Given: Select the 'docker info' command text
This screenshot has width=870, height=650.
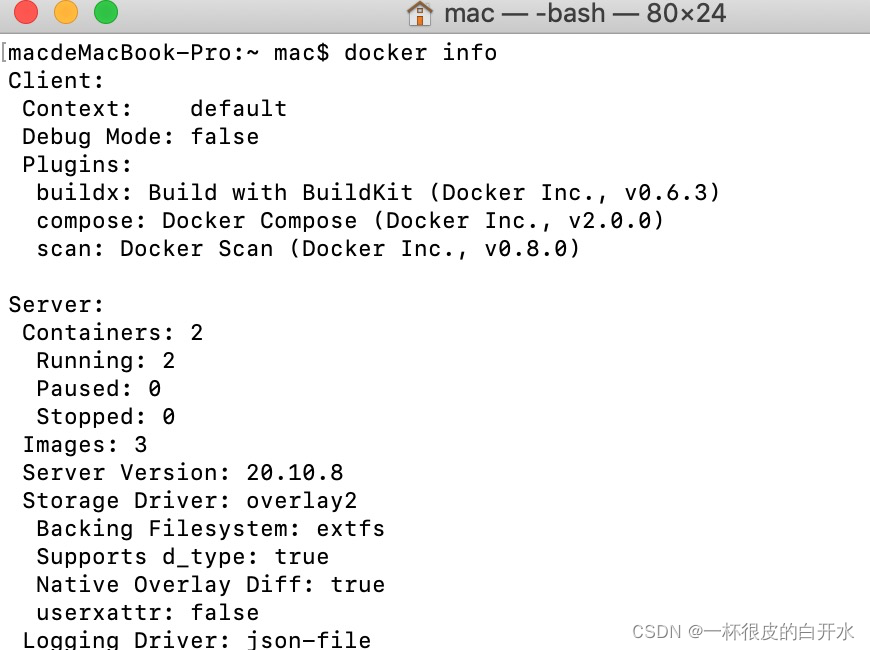Looking at the screenshot, I should click(x=420, y=52).
